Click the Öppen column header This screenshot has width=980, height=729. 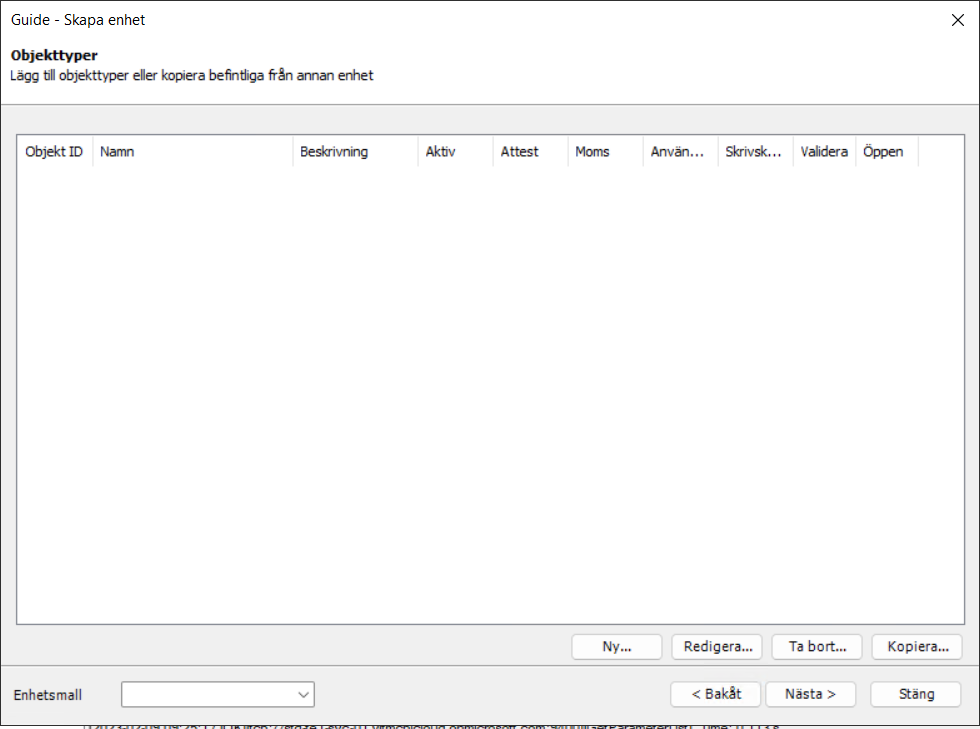(x=884, y=151)
